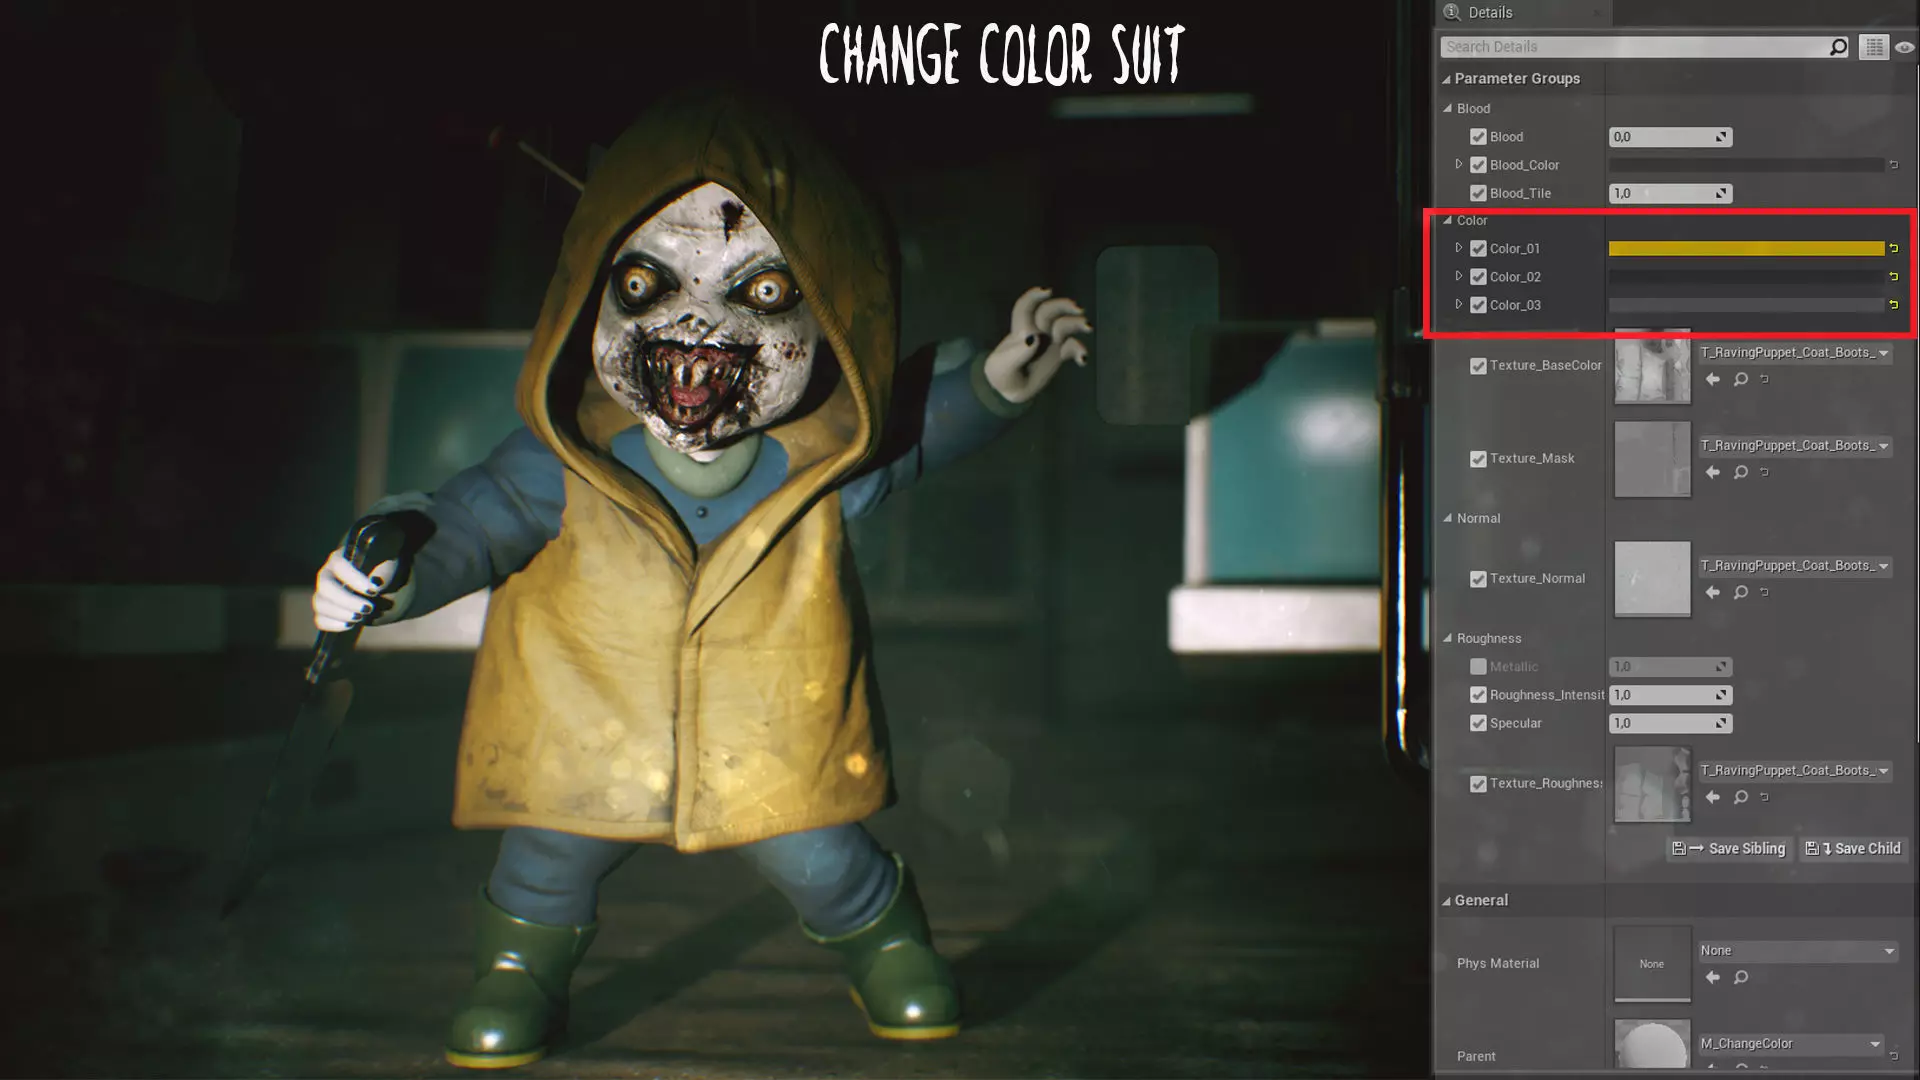The height and width of the screenshot is (1080, 1920).
Task: Reset Color_01 to default yellow arrow
Action: (x=1893, y=248)
